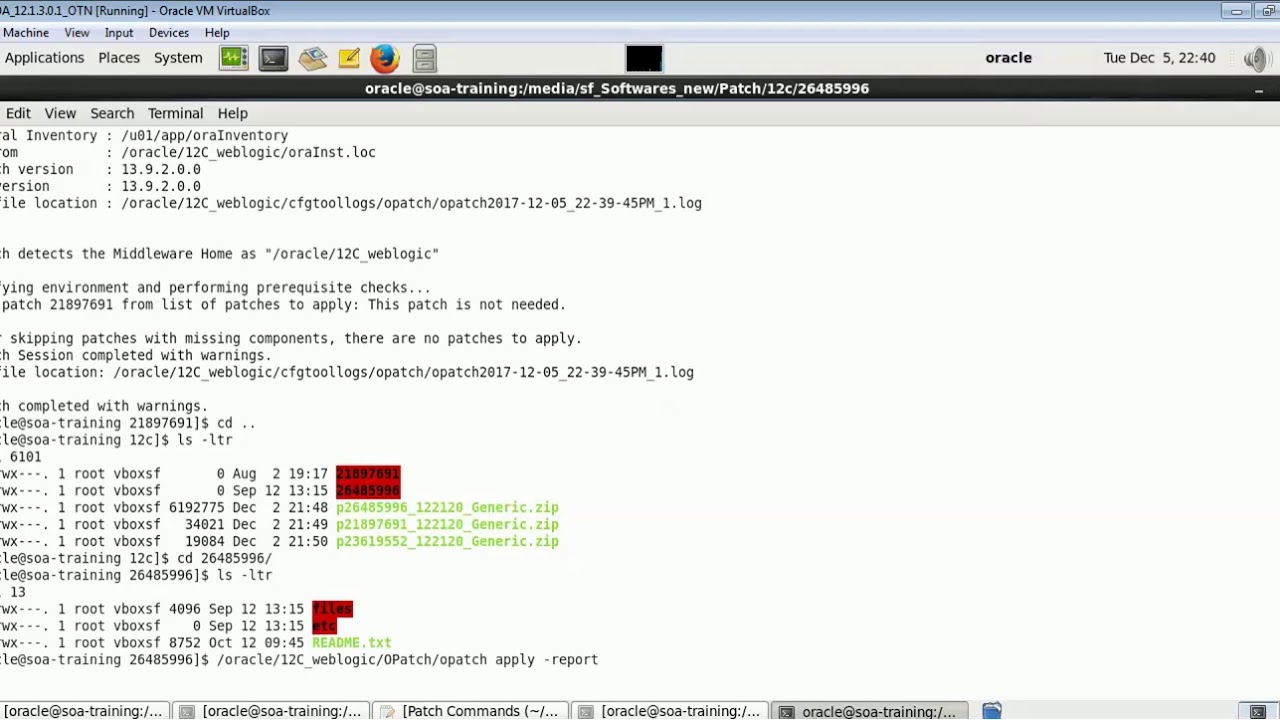The height and width of the screenshot is (720, 1280).
Task: Select the highlighted active terminal taskbar entry
Action: click(870, 711)
